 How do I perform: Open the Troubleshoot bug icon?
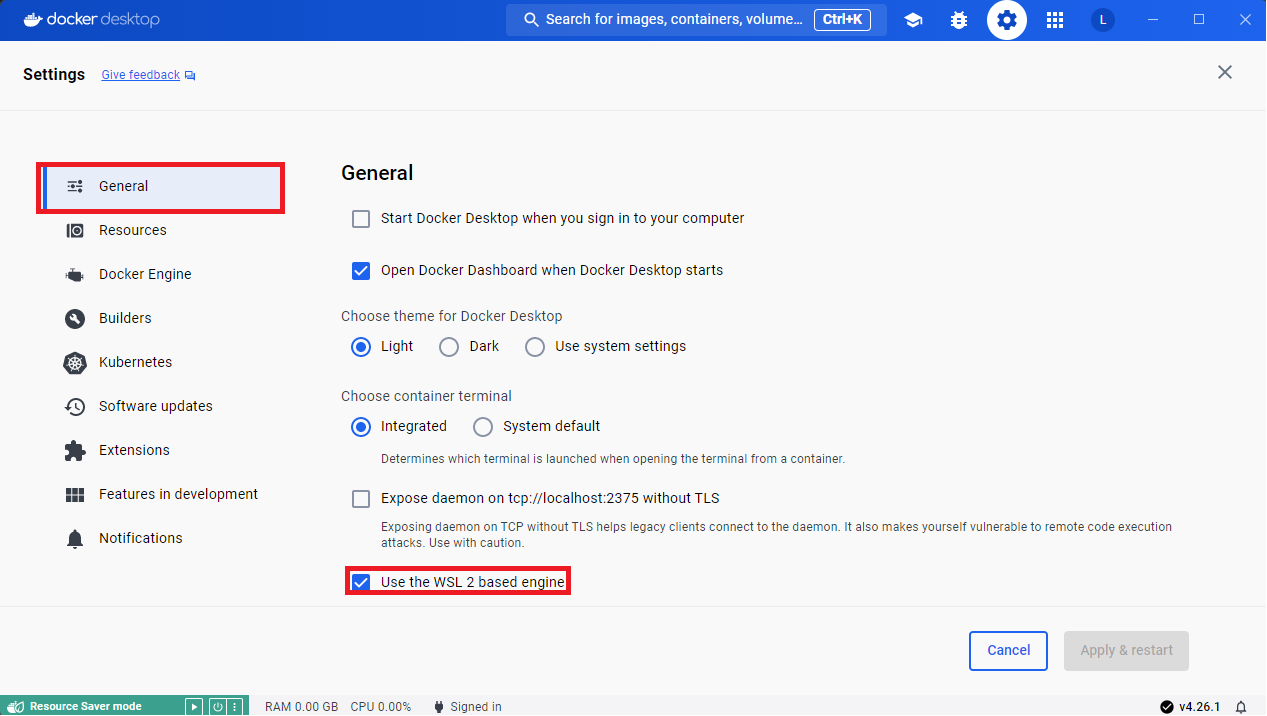click(x=959, y=20)
